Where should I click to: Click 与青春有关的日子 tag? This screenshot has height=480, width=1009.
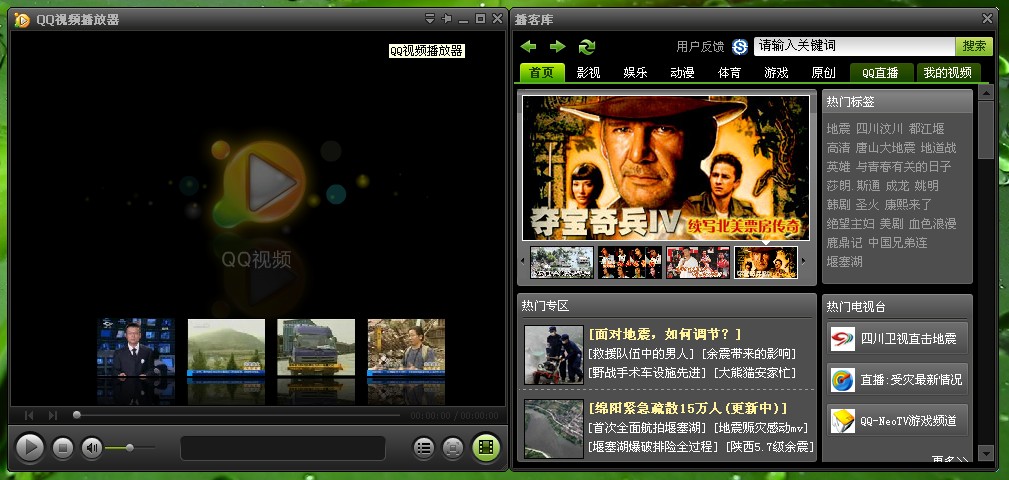point(903,167)
